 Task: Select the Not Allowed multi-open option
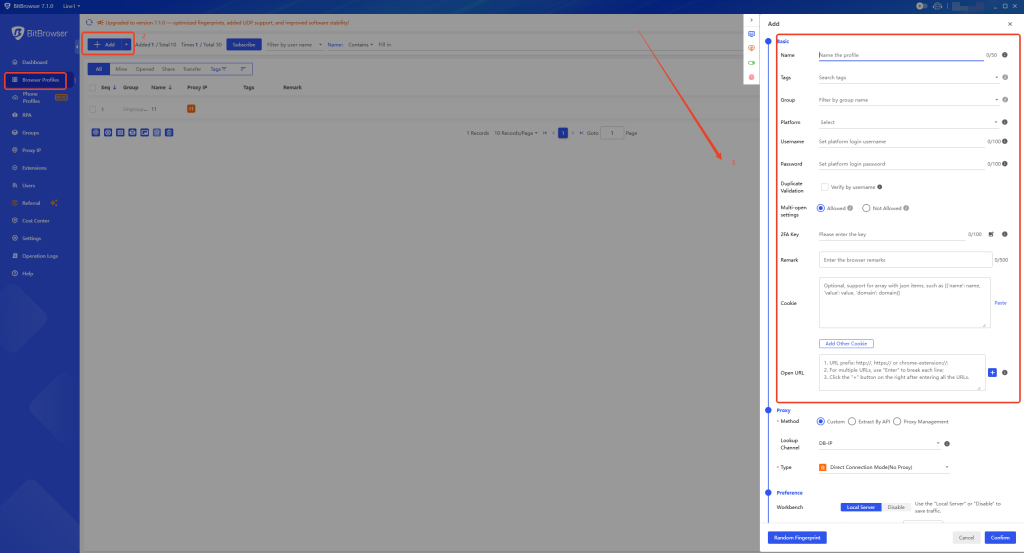pos(866,208)
